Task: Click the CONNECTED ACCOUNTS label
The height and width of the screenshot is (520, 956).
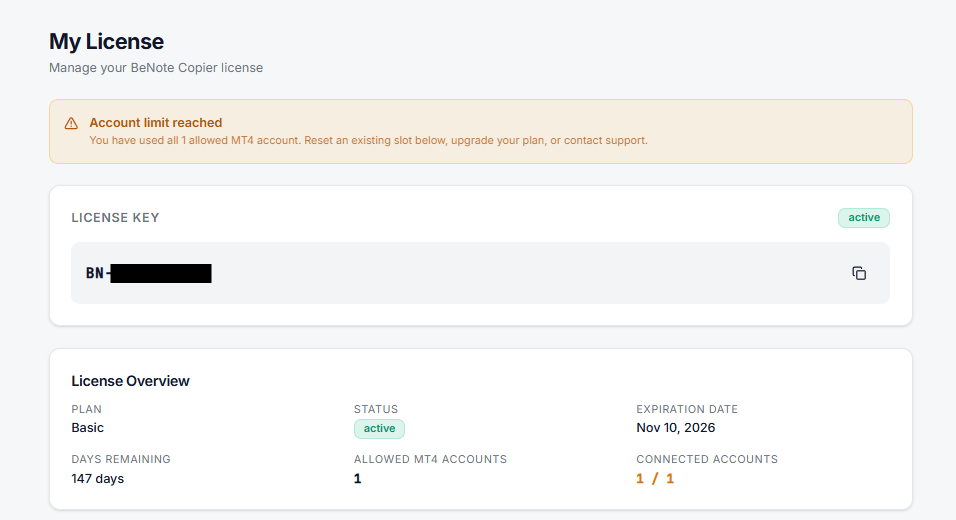Action: [x=707, y=459]
